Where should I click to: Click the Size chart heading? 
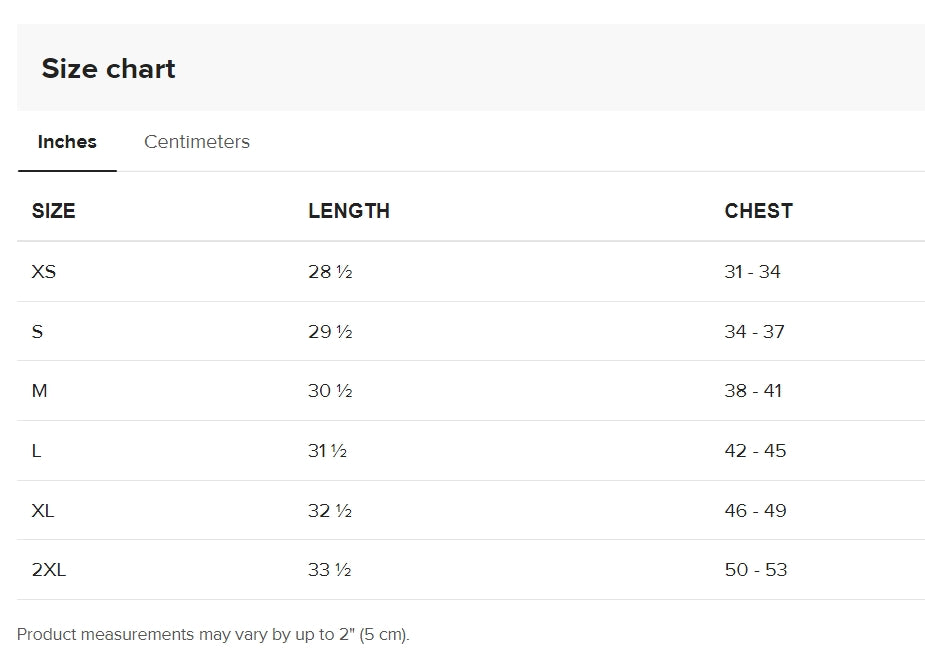click(109, 68)
